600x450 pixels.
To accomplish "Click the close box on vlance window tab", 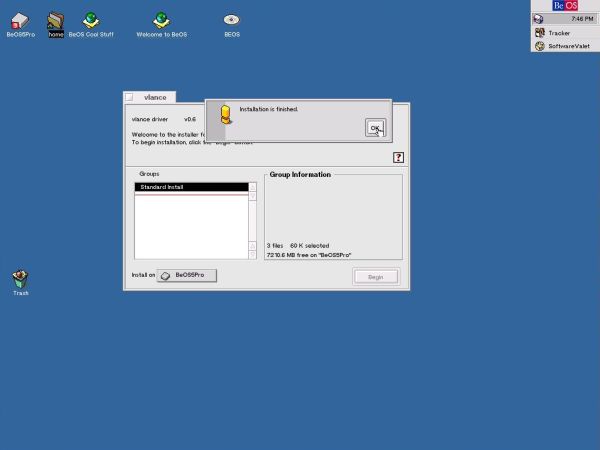I will (129, 97).
